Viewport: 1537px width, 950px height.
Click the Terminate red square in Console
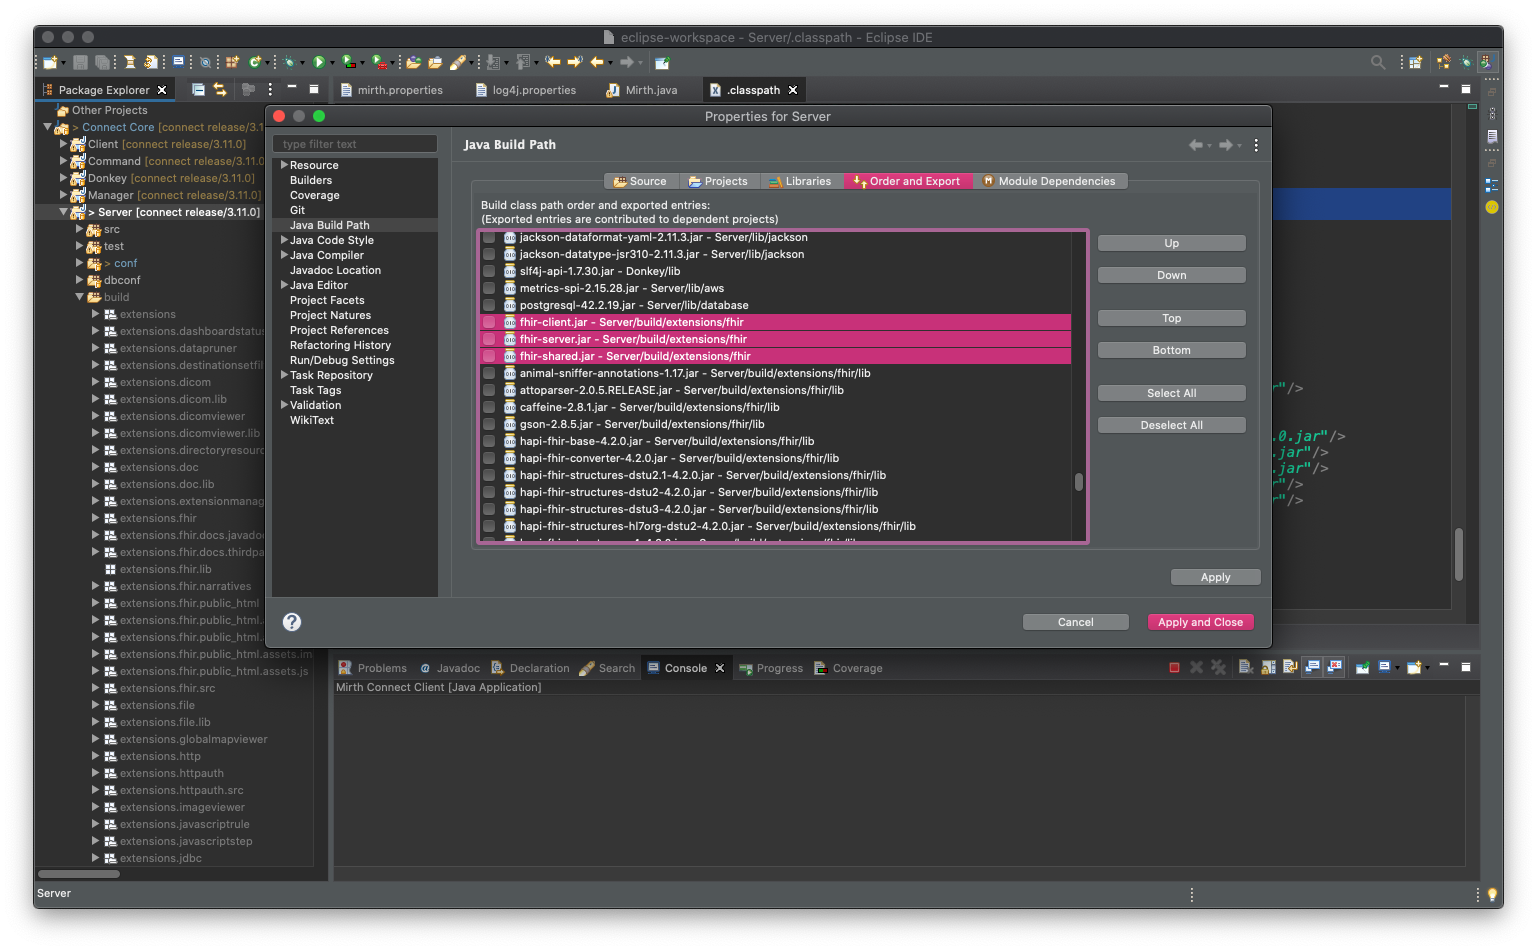(x=1174, y=667)
